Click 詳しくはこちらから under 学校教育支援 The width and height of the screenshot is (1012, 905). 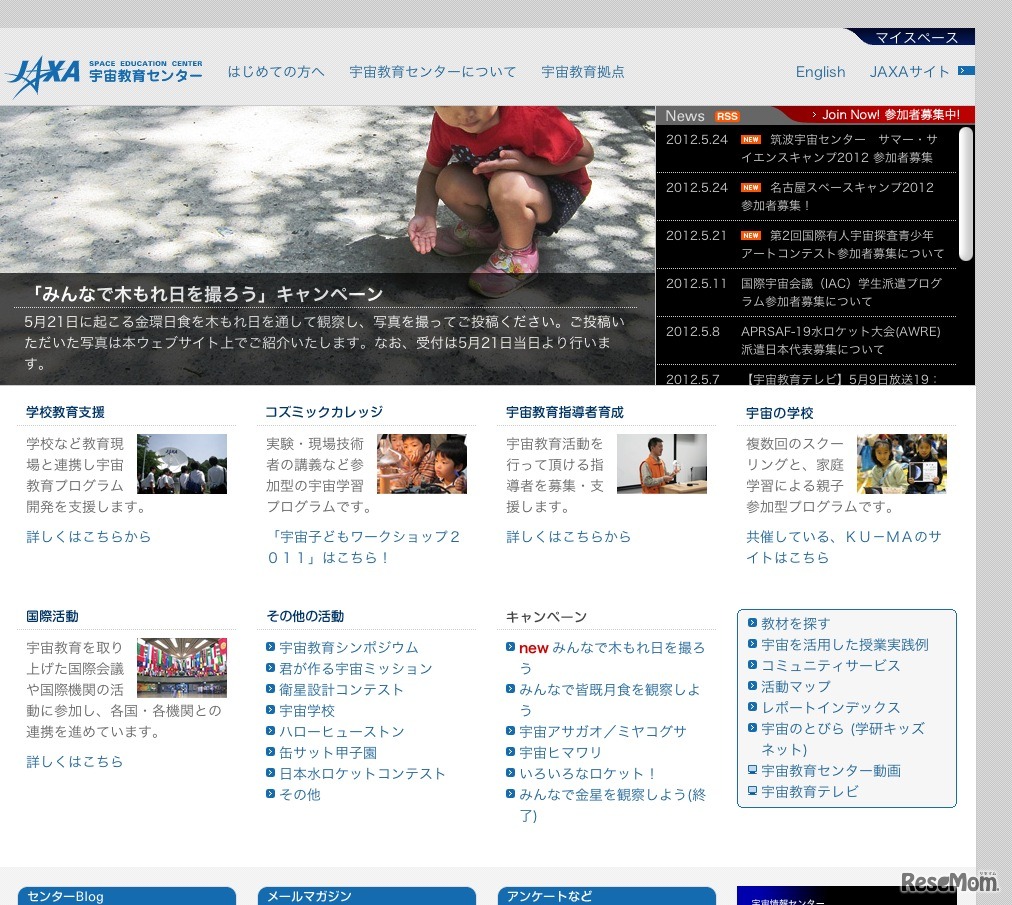tap(88, 536)
